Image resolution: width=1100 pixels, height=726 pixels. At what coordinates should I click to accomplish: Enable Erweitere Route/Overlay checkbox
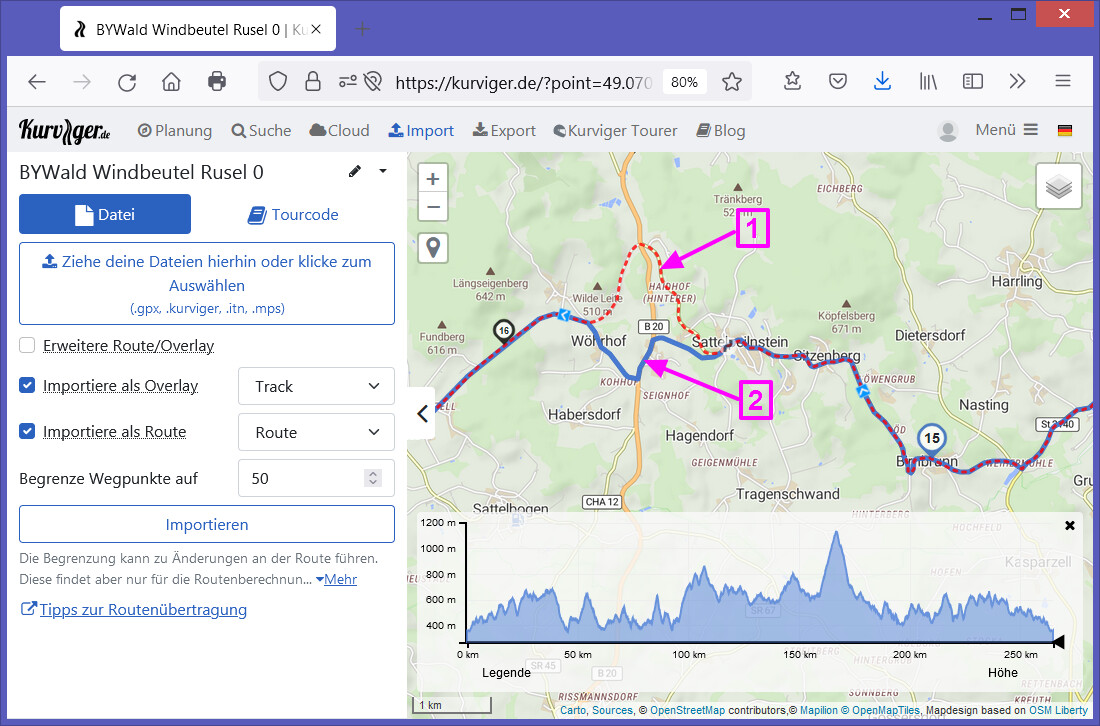(28, 346)
